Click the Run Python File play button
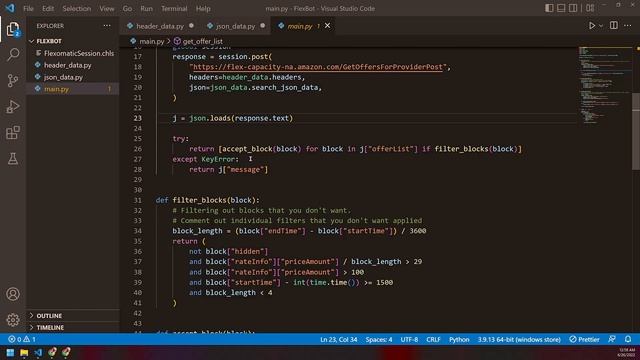 click(591, 25)
